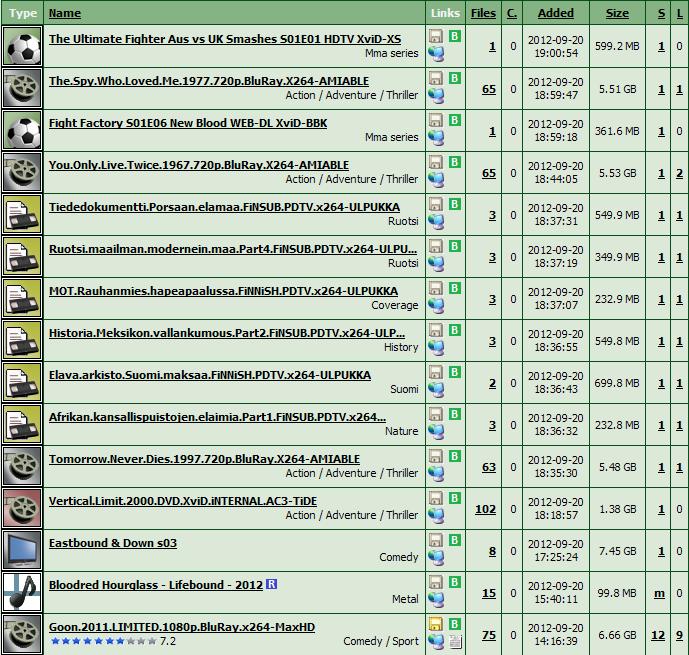
Task: Click file count 63 for Tomorrow.Never.Dies
Action: pyautogui.click(x=489, y=467)
